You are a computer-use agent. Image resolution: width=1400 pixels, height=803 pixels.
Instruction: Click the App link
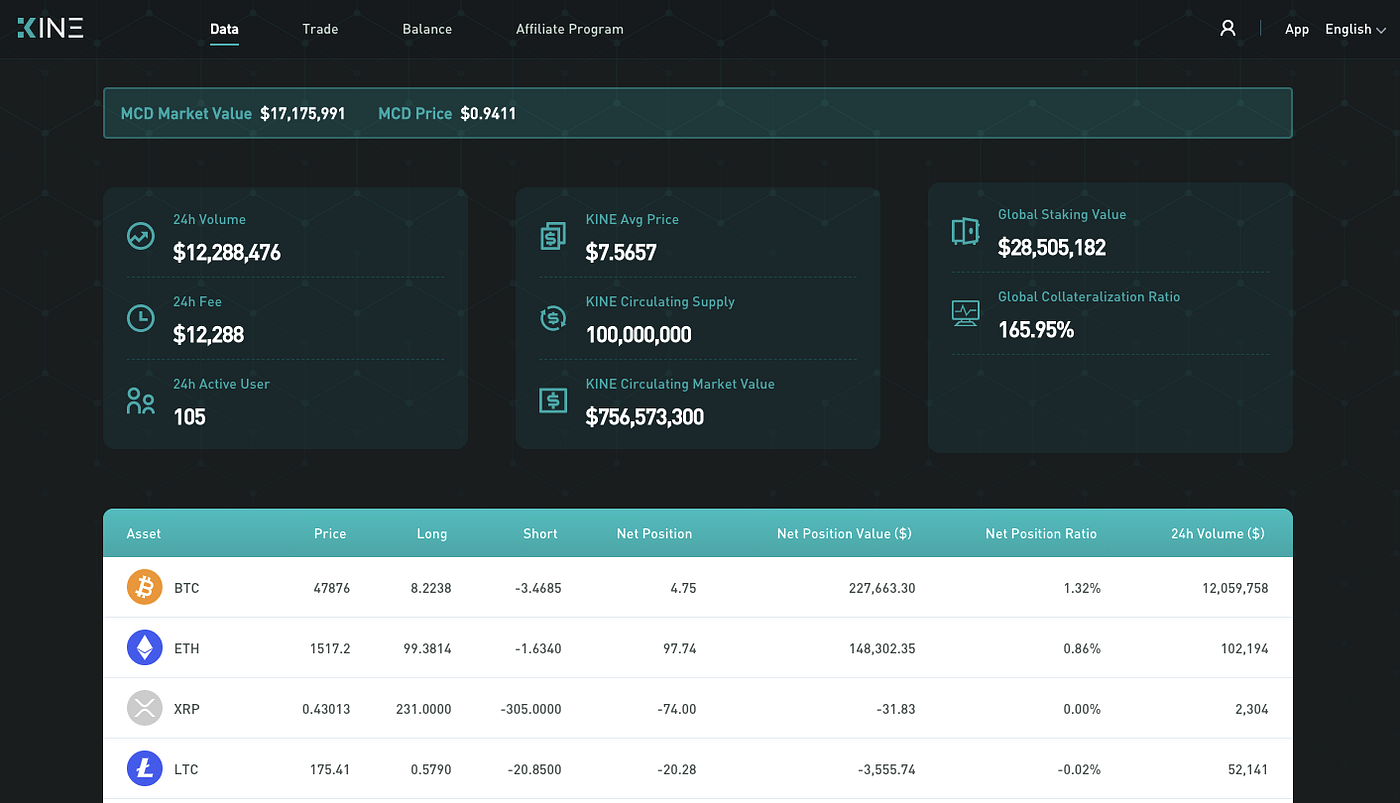1297,29
